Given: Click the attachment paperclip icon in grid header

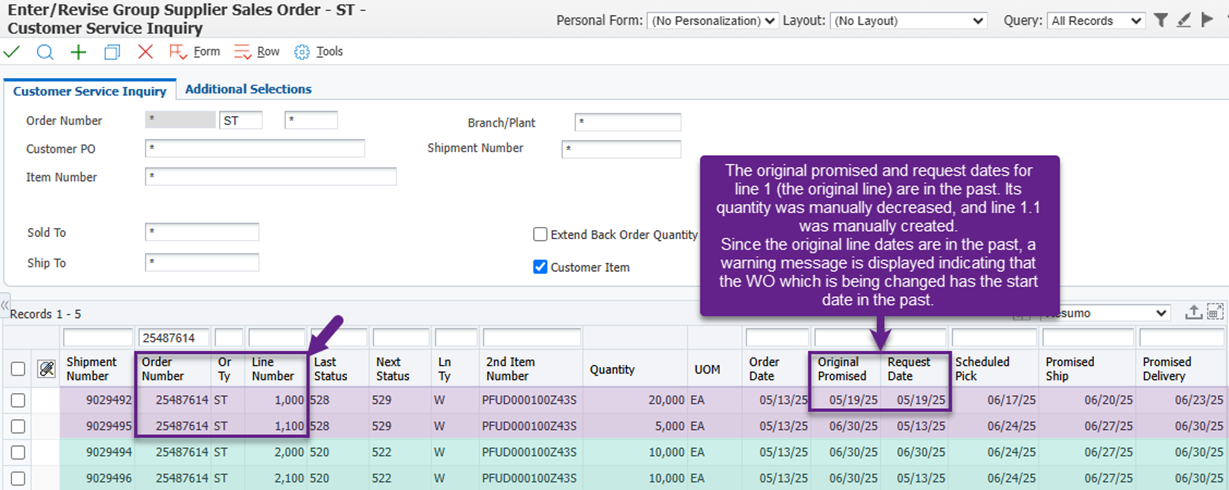Looking at the screenshot, I should pos(46,369).
